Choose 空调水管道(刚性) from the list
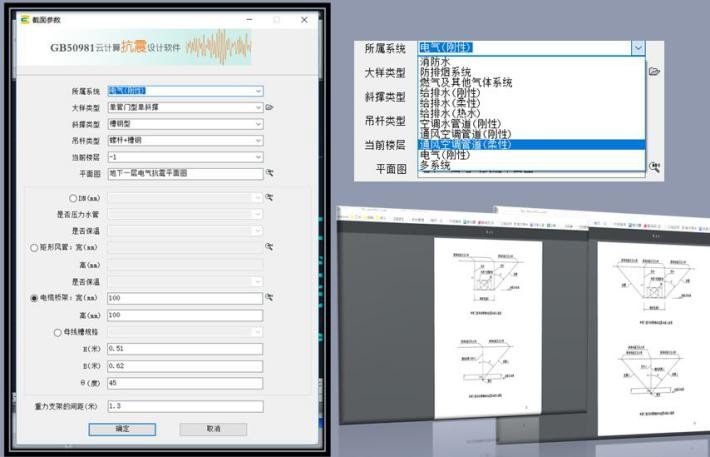The width and height of the screenshot is (710, 457). (531, 124)
